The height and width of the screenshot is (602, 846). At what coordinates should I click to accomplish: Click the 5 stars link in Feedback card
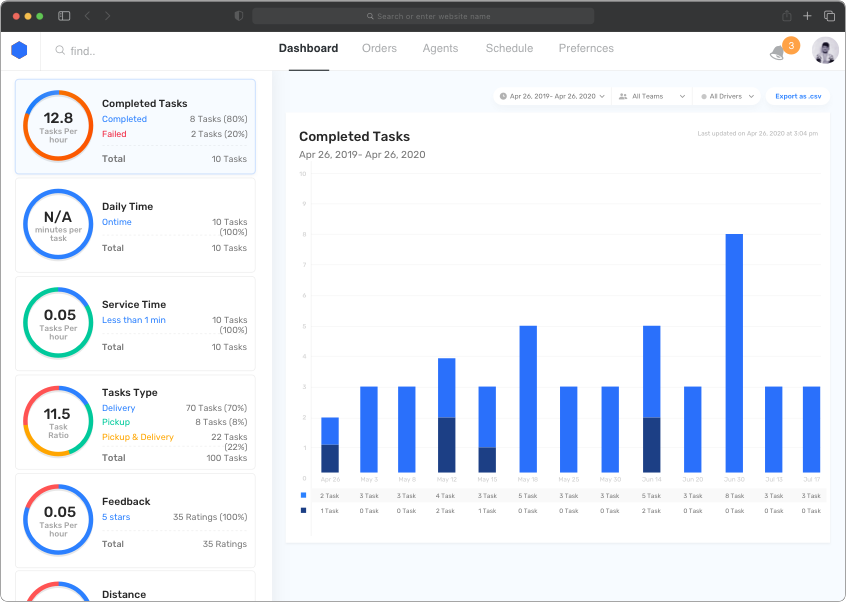tap(116, 517)
